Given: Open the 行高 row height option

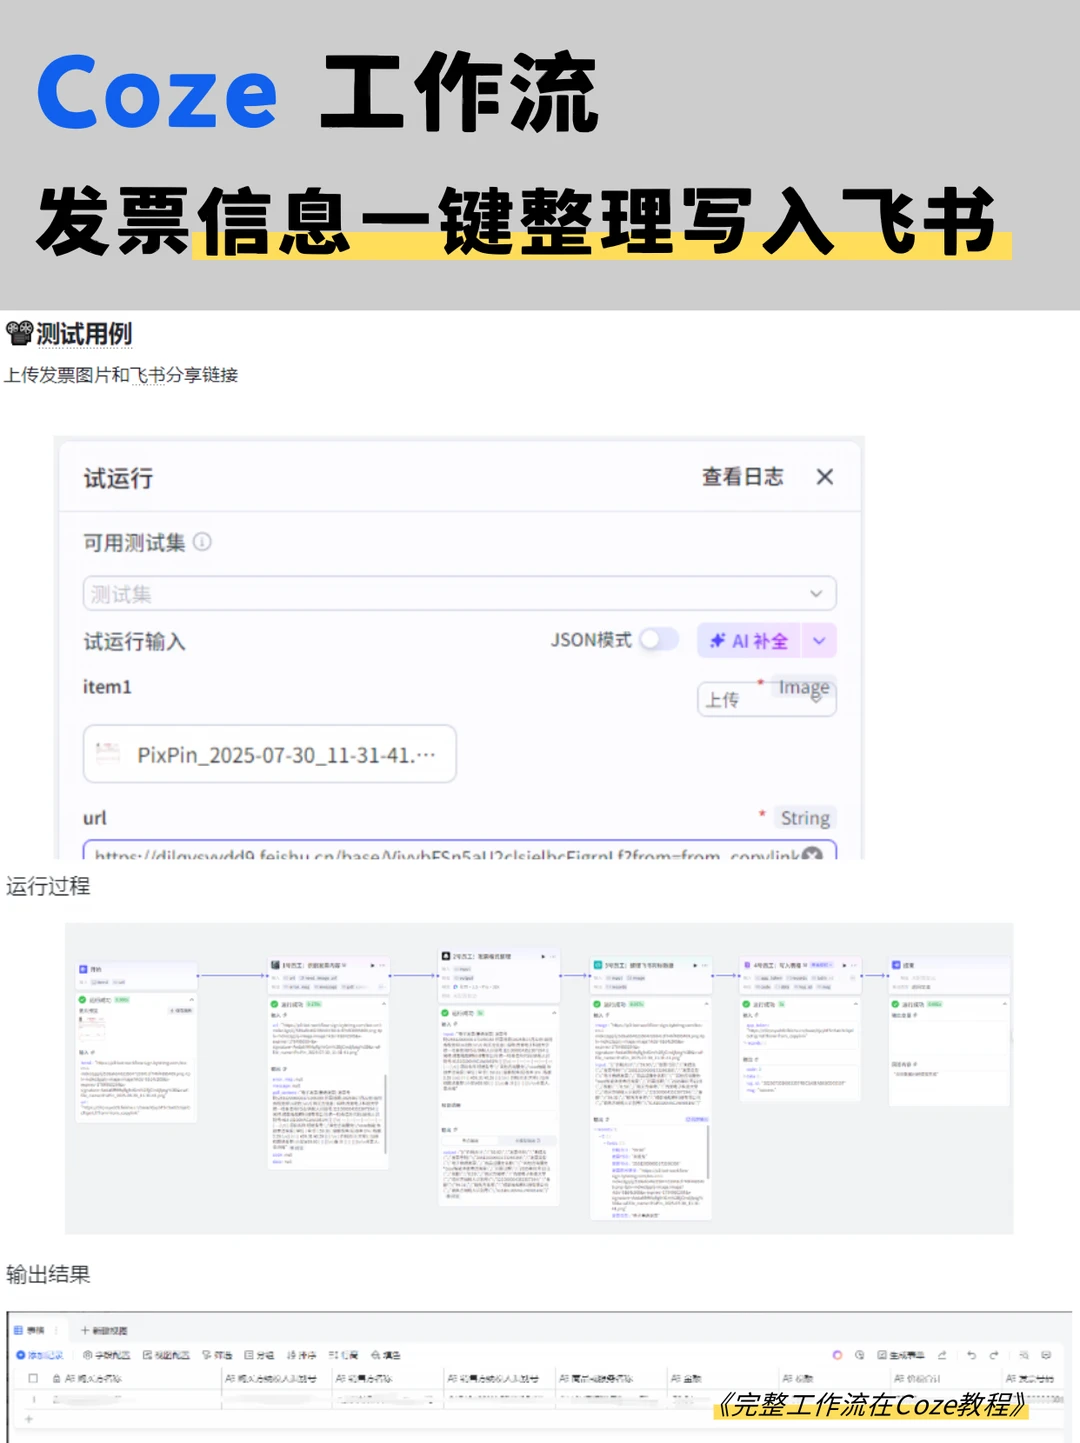Looking at the screenshot, I should point(343,1355).
